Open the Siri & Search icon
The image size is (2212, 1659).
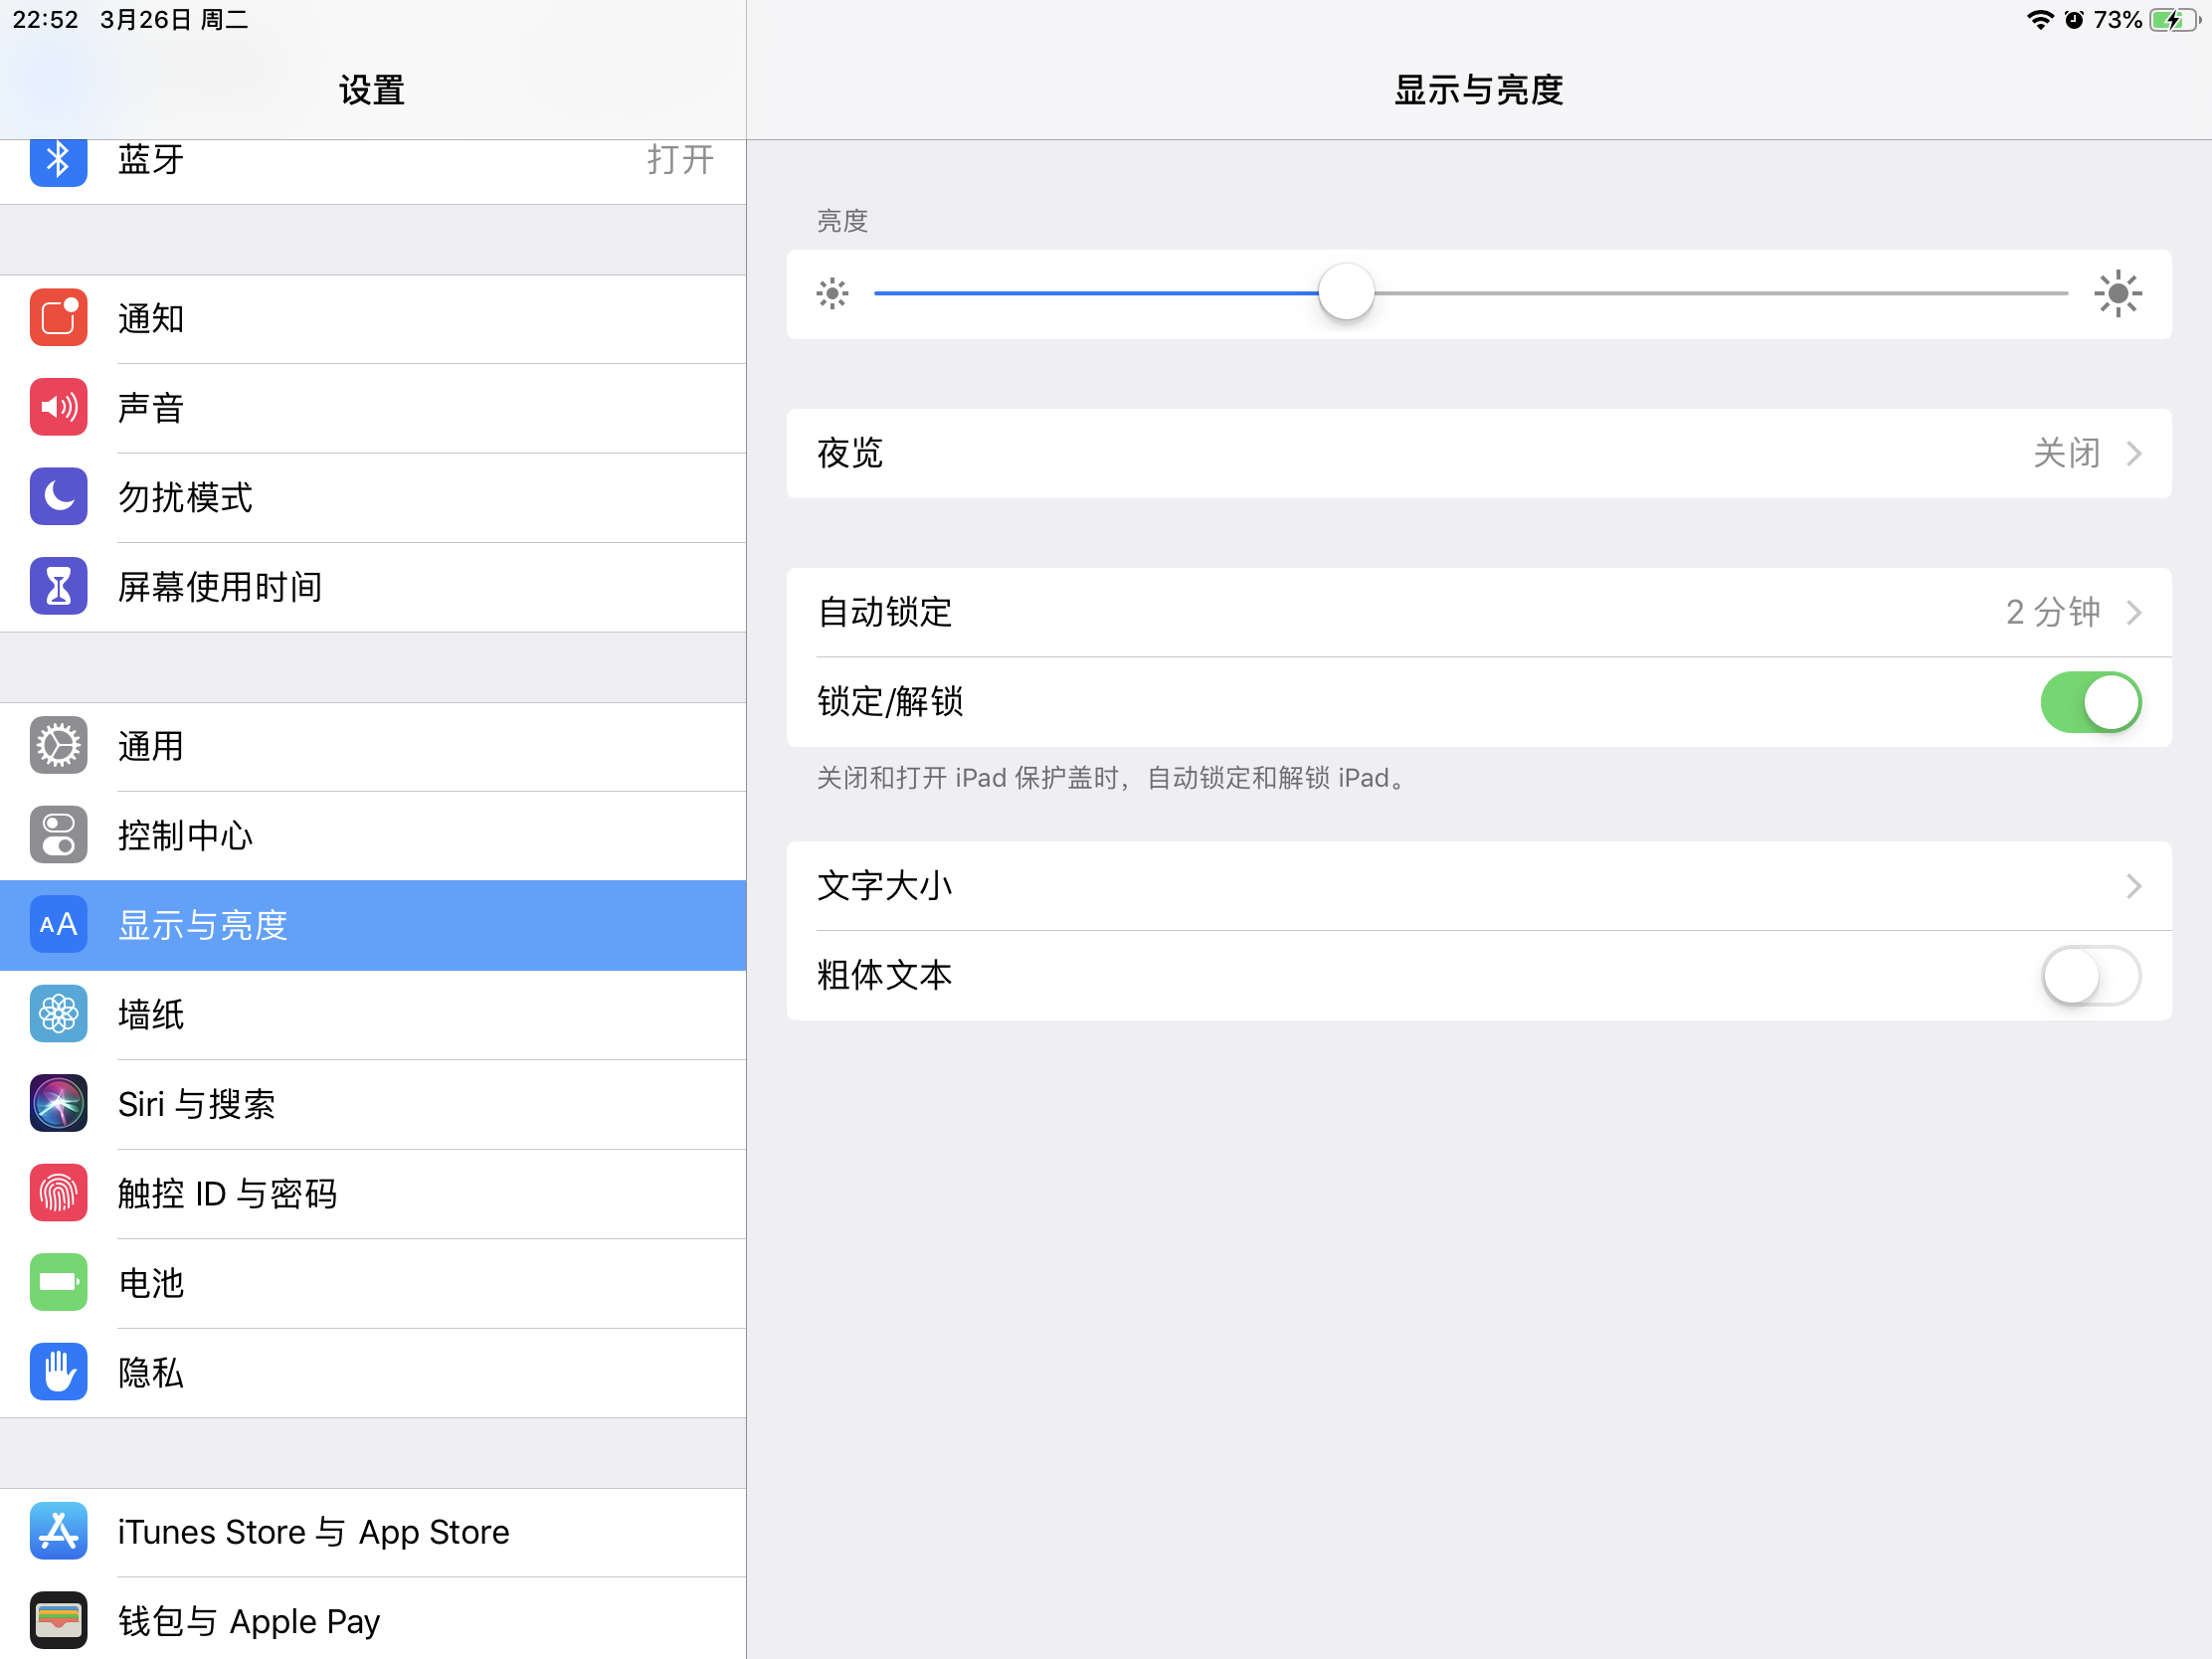pyautogui.click(x=58, y=1103)
